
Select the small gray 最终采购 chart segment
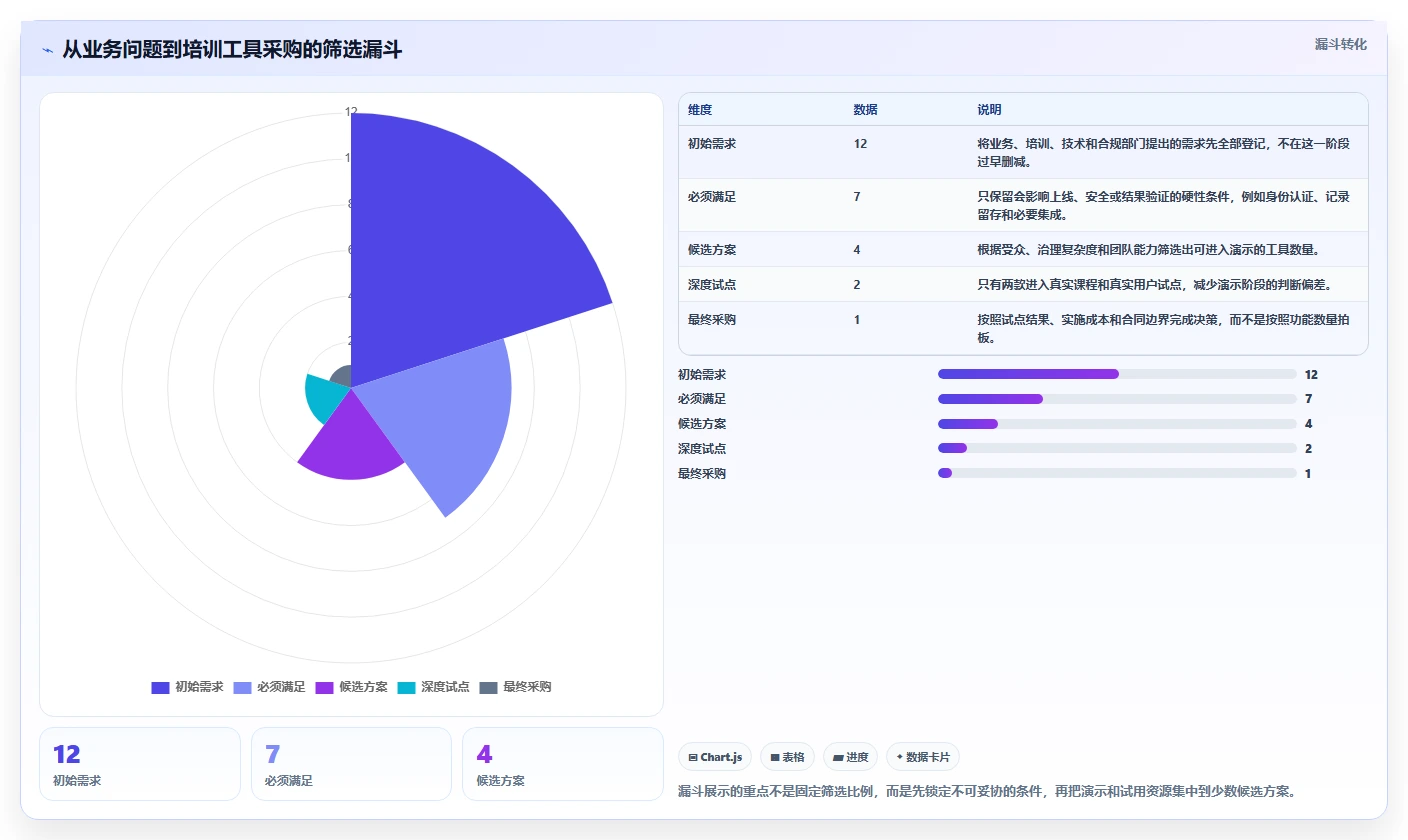click(x=342, y=378)
